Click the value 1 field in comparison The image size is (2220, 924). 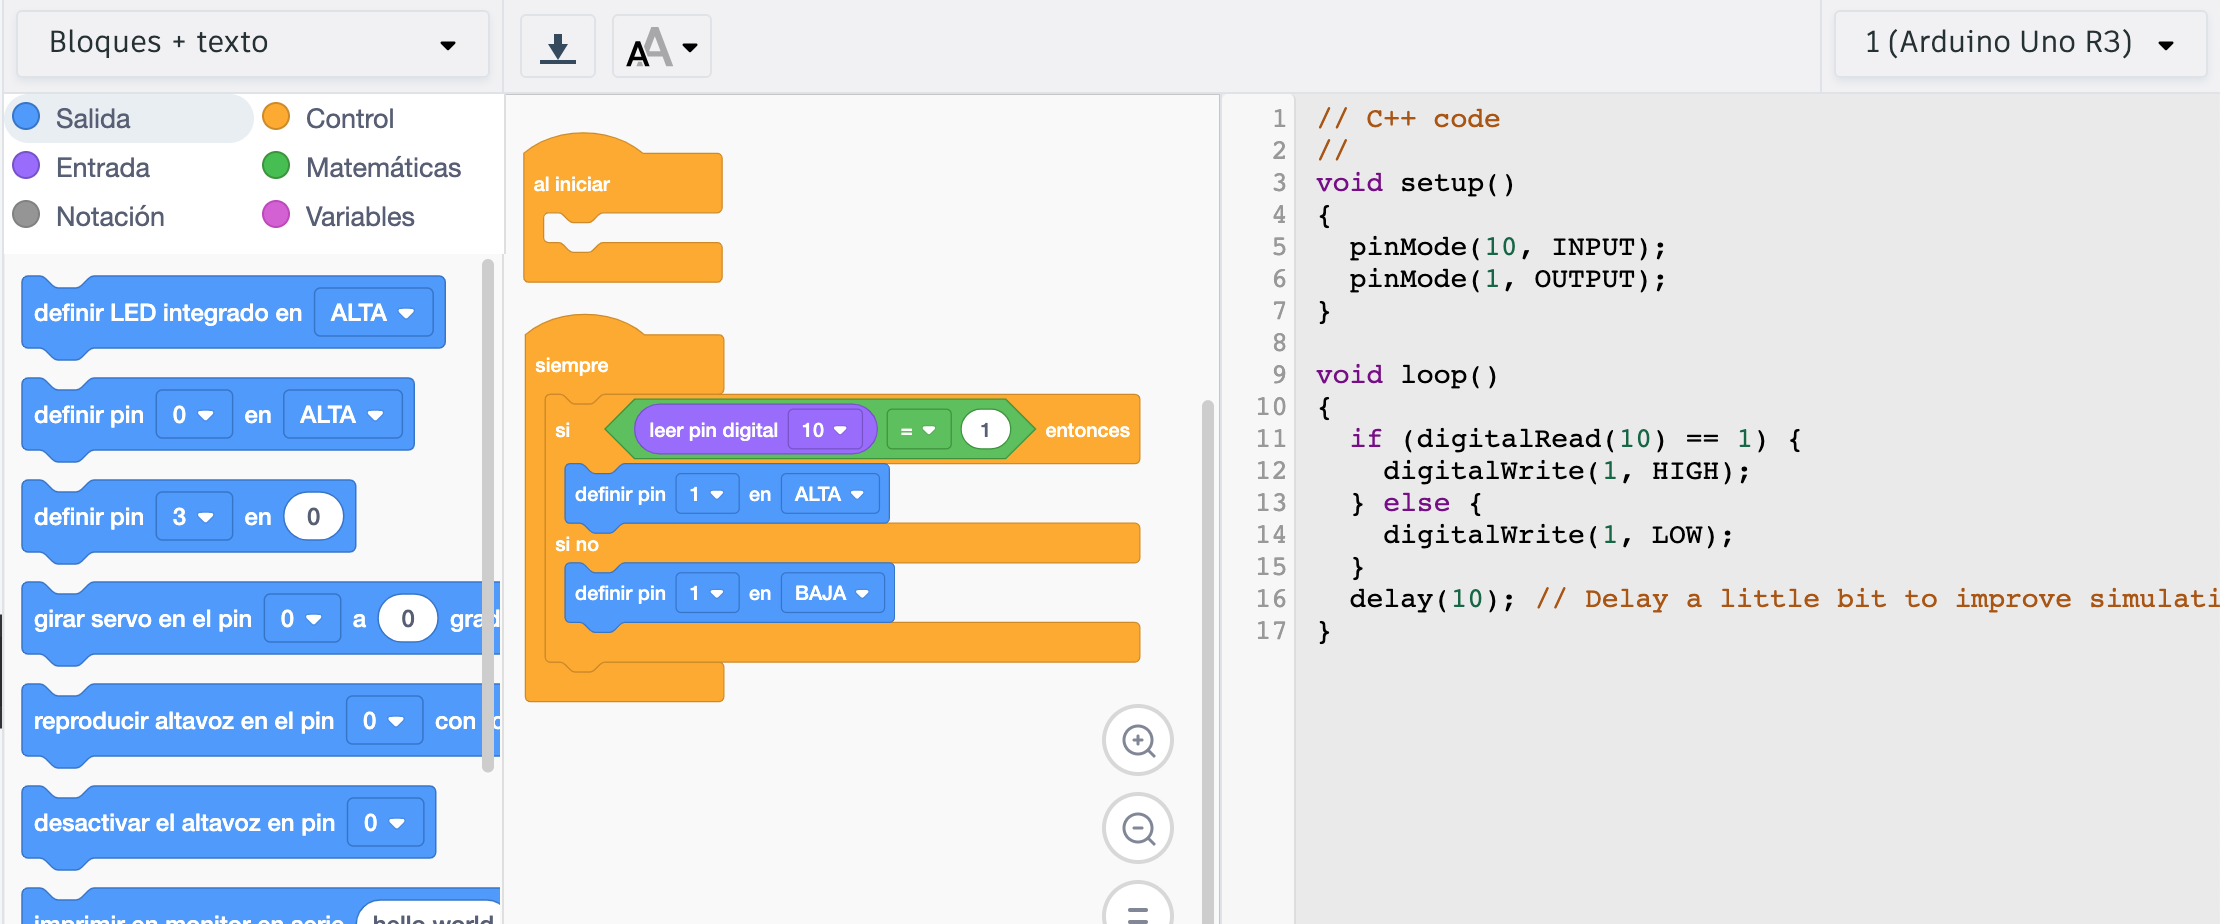pyautogui.click(x=985, y=430)
